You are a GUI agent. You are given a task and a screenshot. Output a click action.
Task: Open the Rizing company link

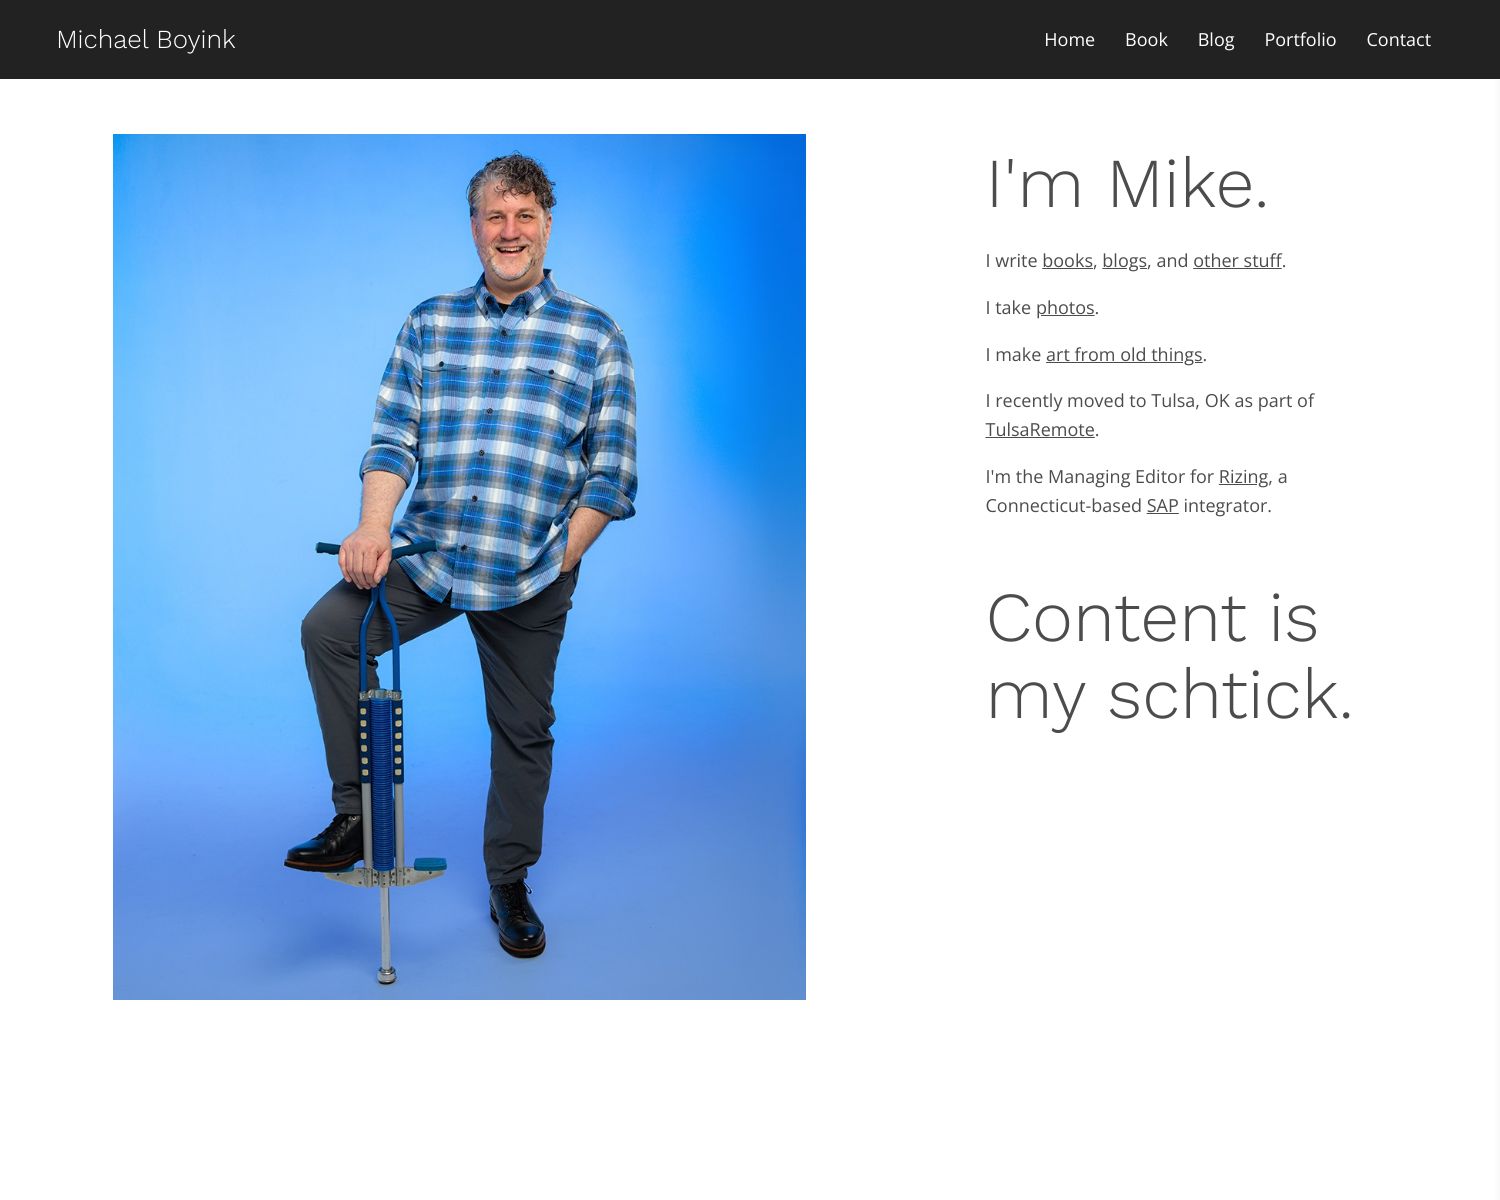coord(1242,476)
